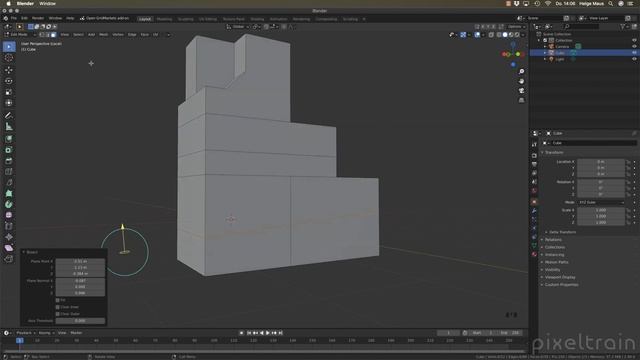Collapse the Bisect operator panel

point(24,252)
